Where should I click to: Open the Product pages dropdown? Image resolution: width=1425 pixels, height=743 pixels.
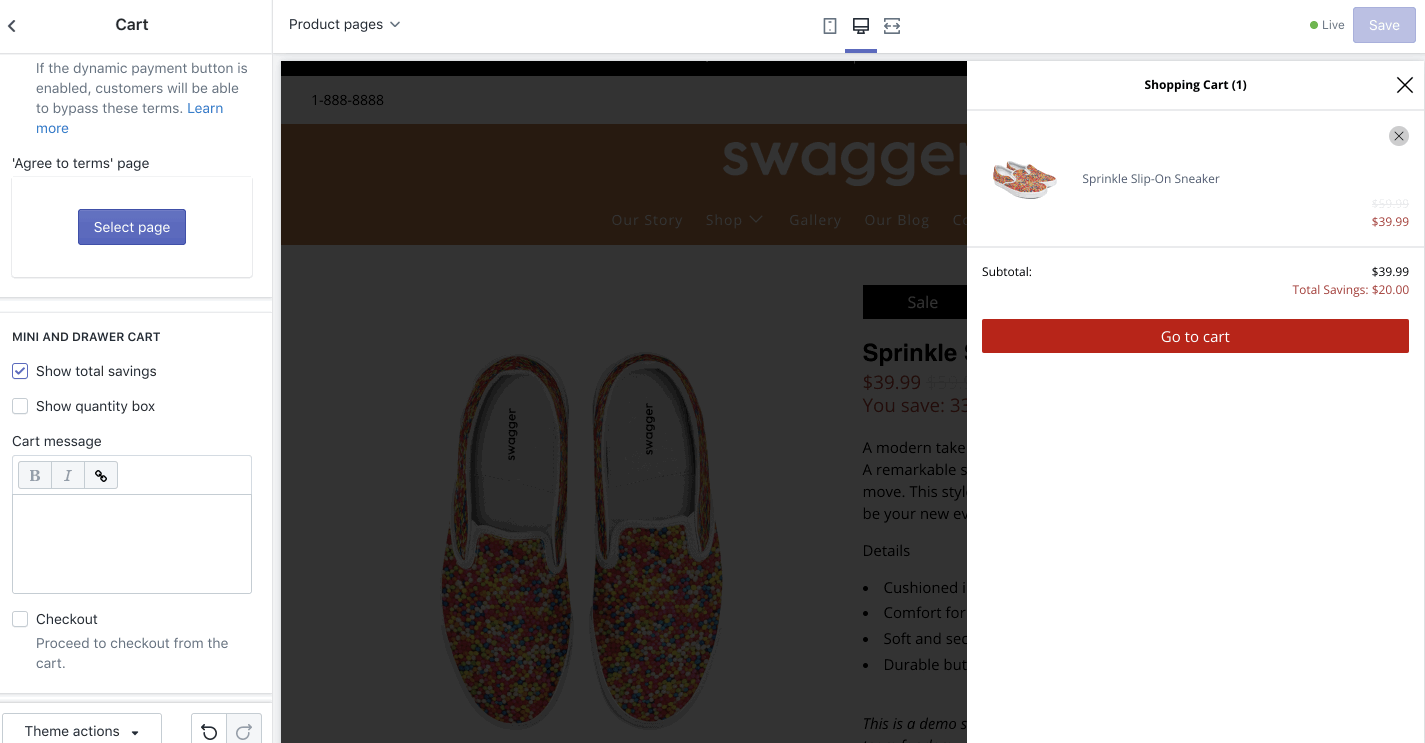coord(344,24)
